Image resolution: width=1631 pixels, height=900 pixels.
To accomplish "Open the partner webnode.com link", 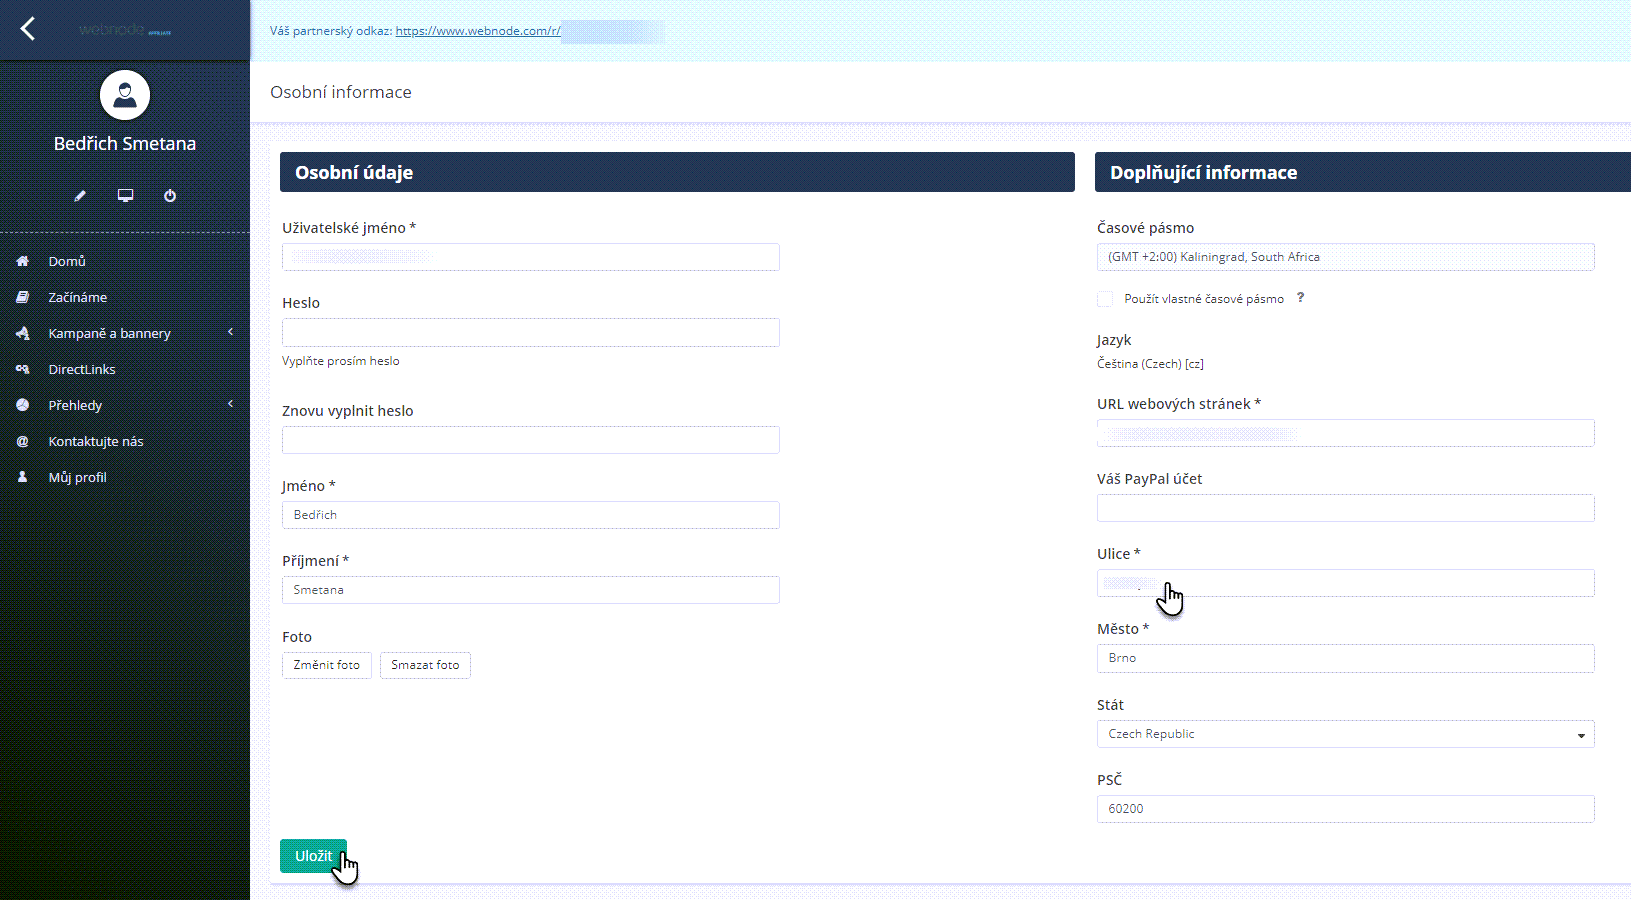I will coord(478,31).
